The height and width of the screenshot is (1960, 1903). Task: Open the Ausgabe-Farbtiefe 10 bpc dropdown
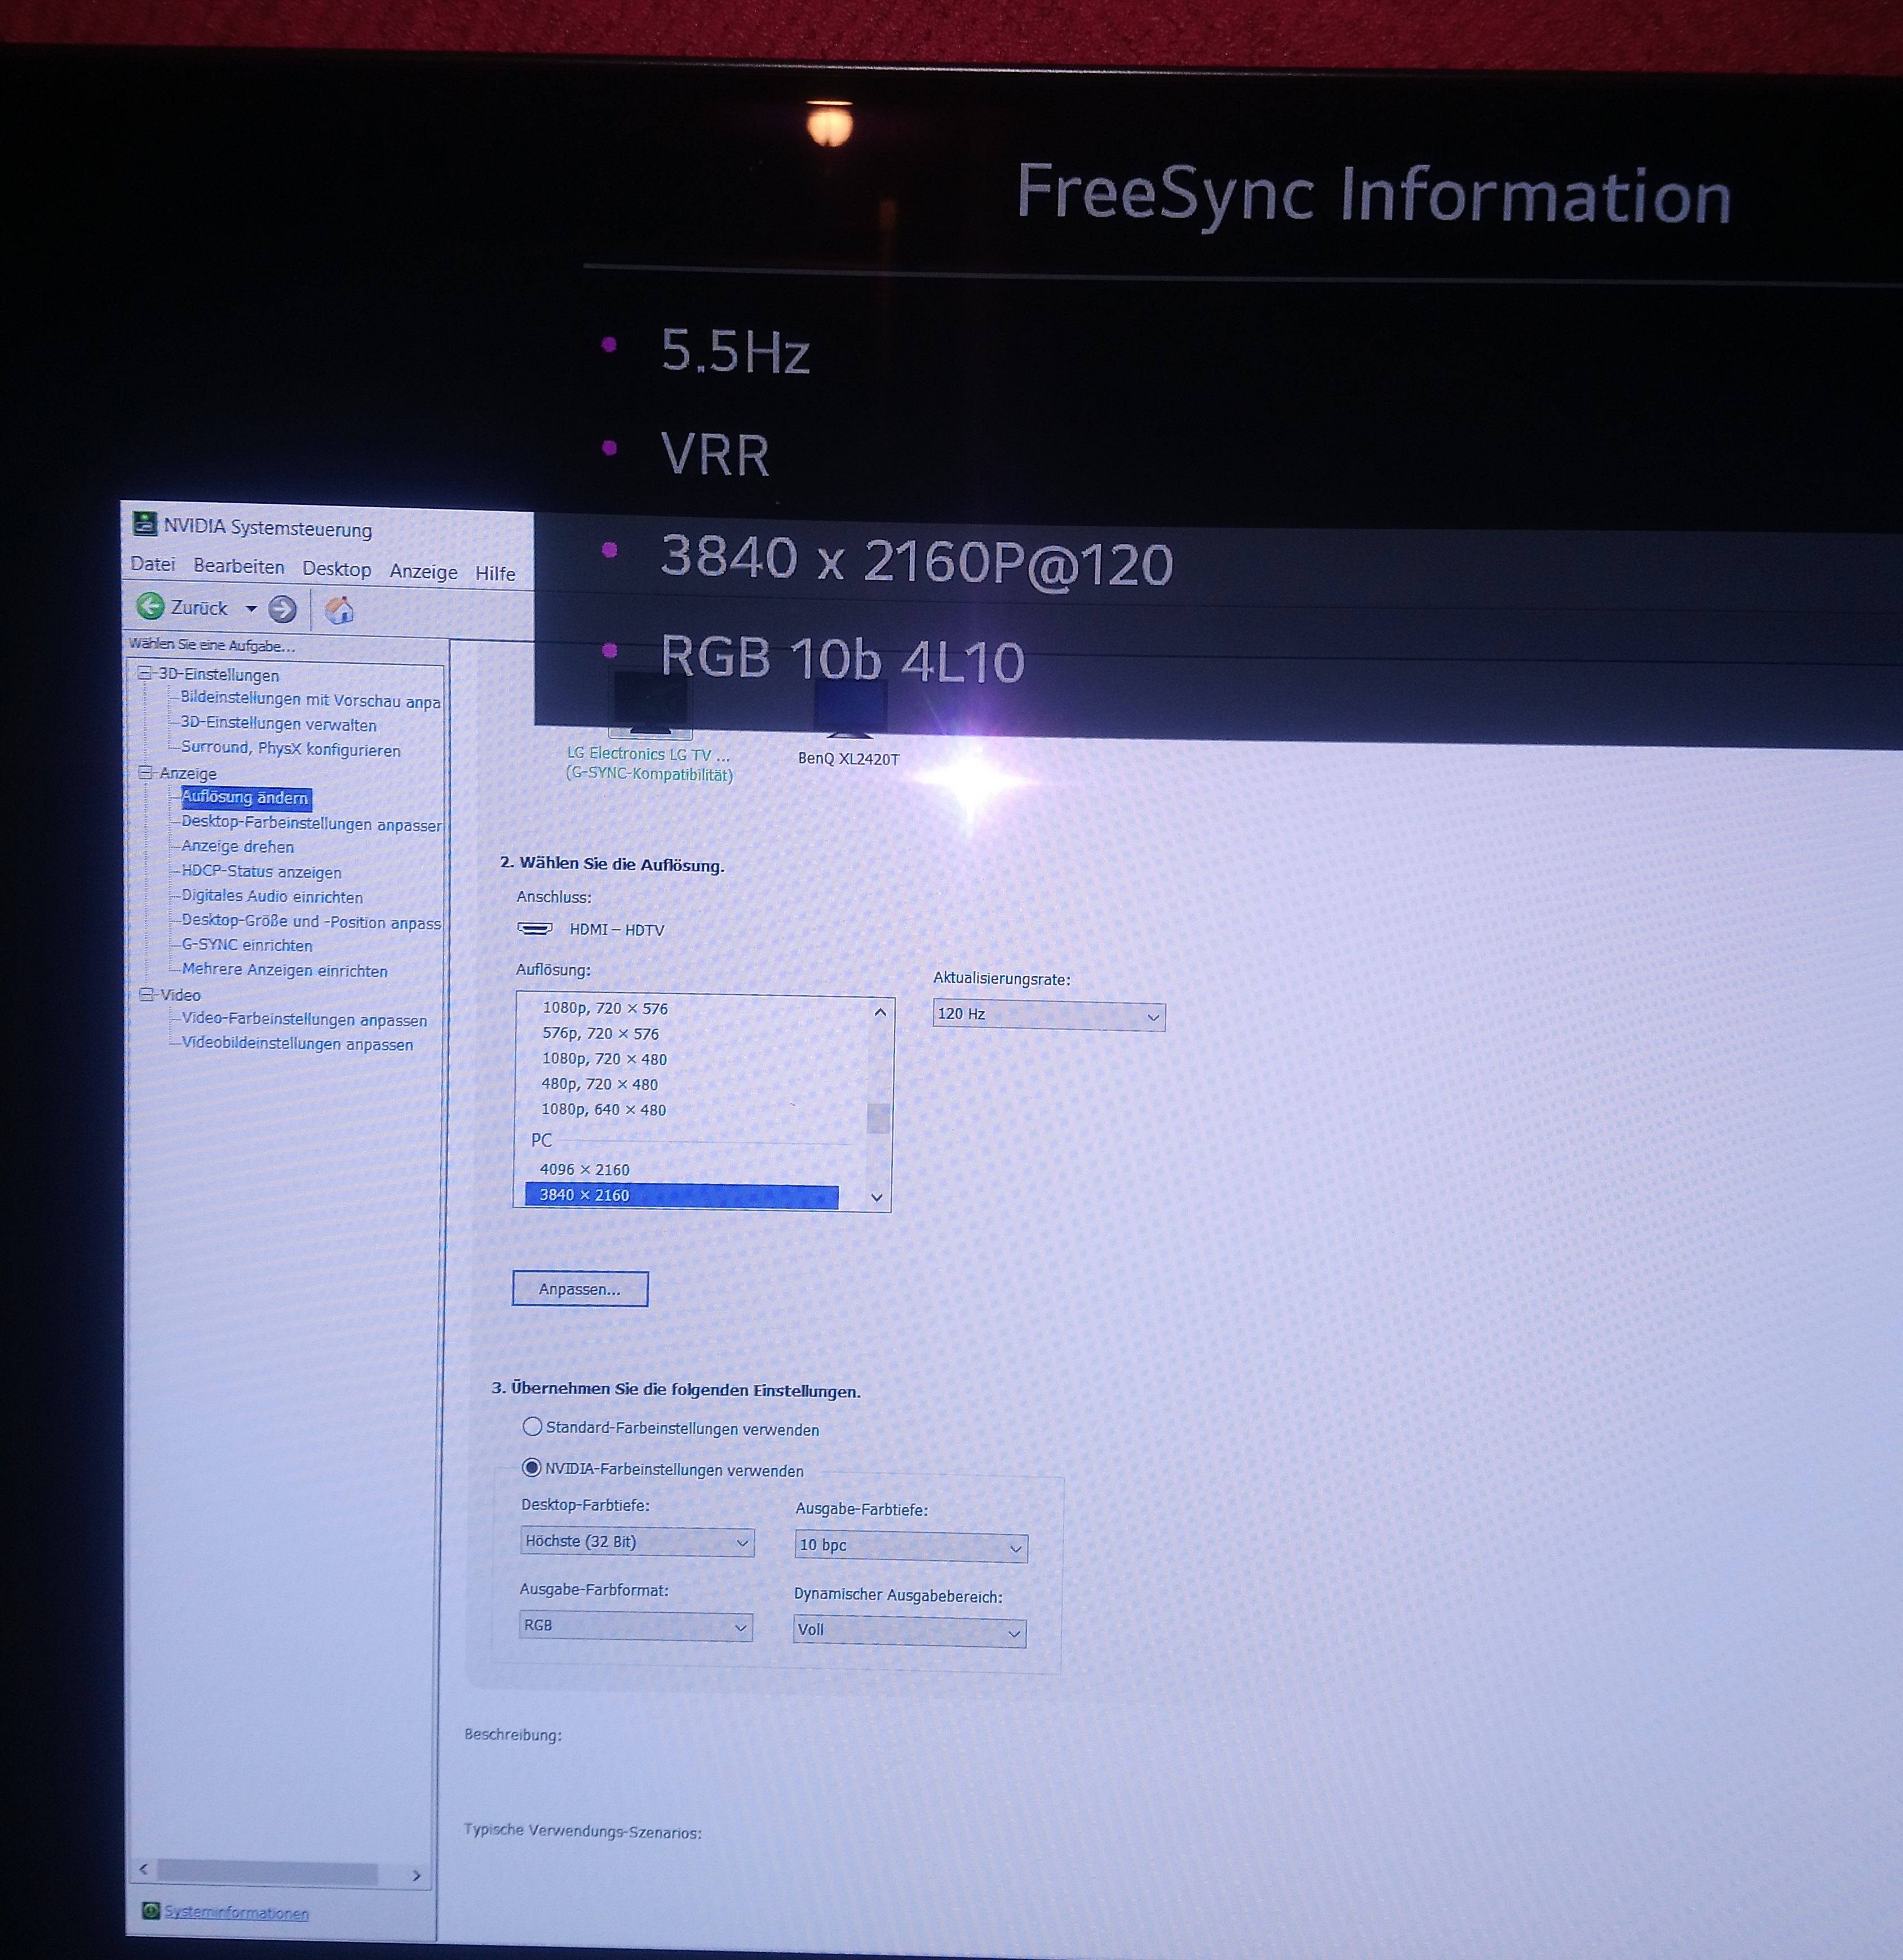[x=911, y=1546]
